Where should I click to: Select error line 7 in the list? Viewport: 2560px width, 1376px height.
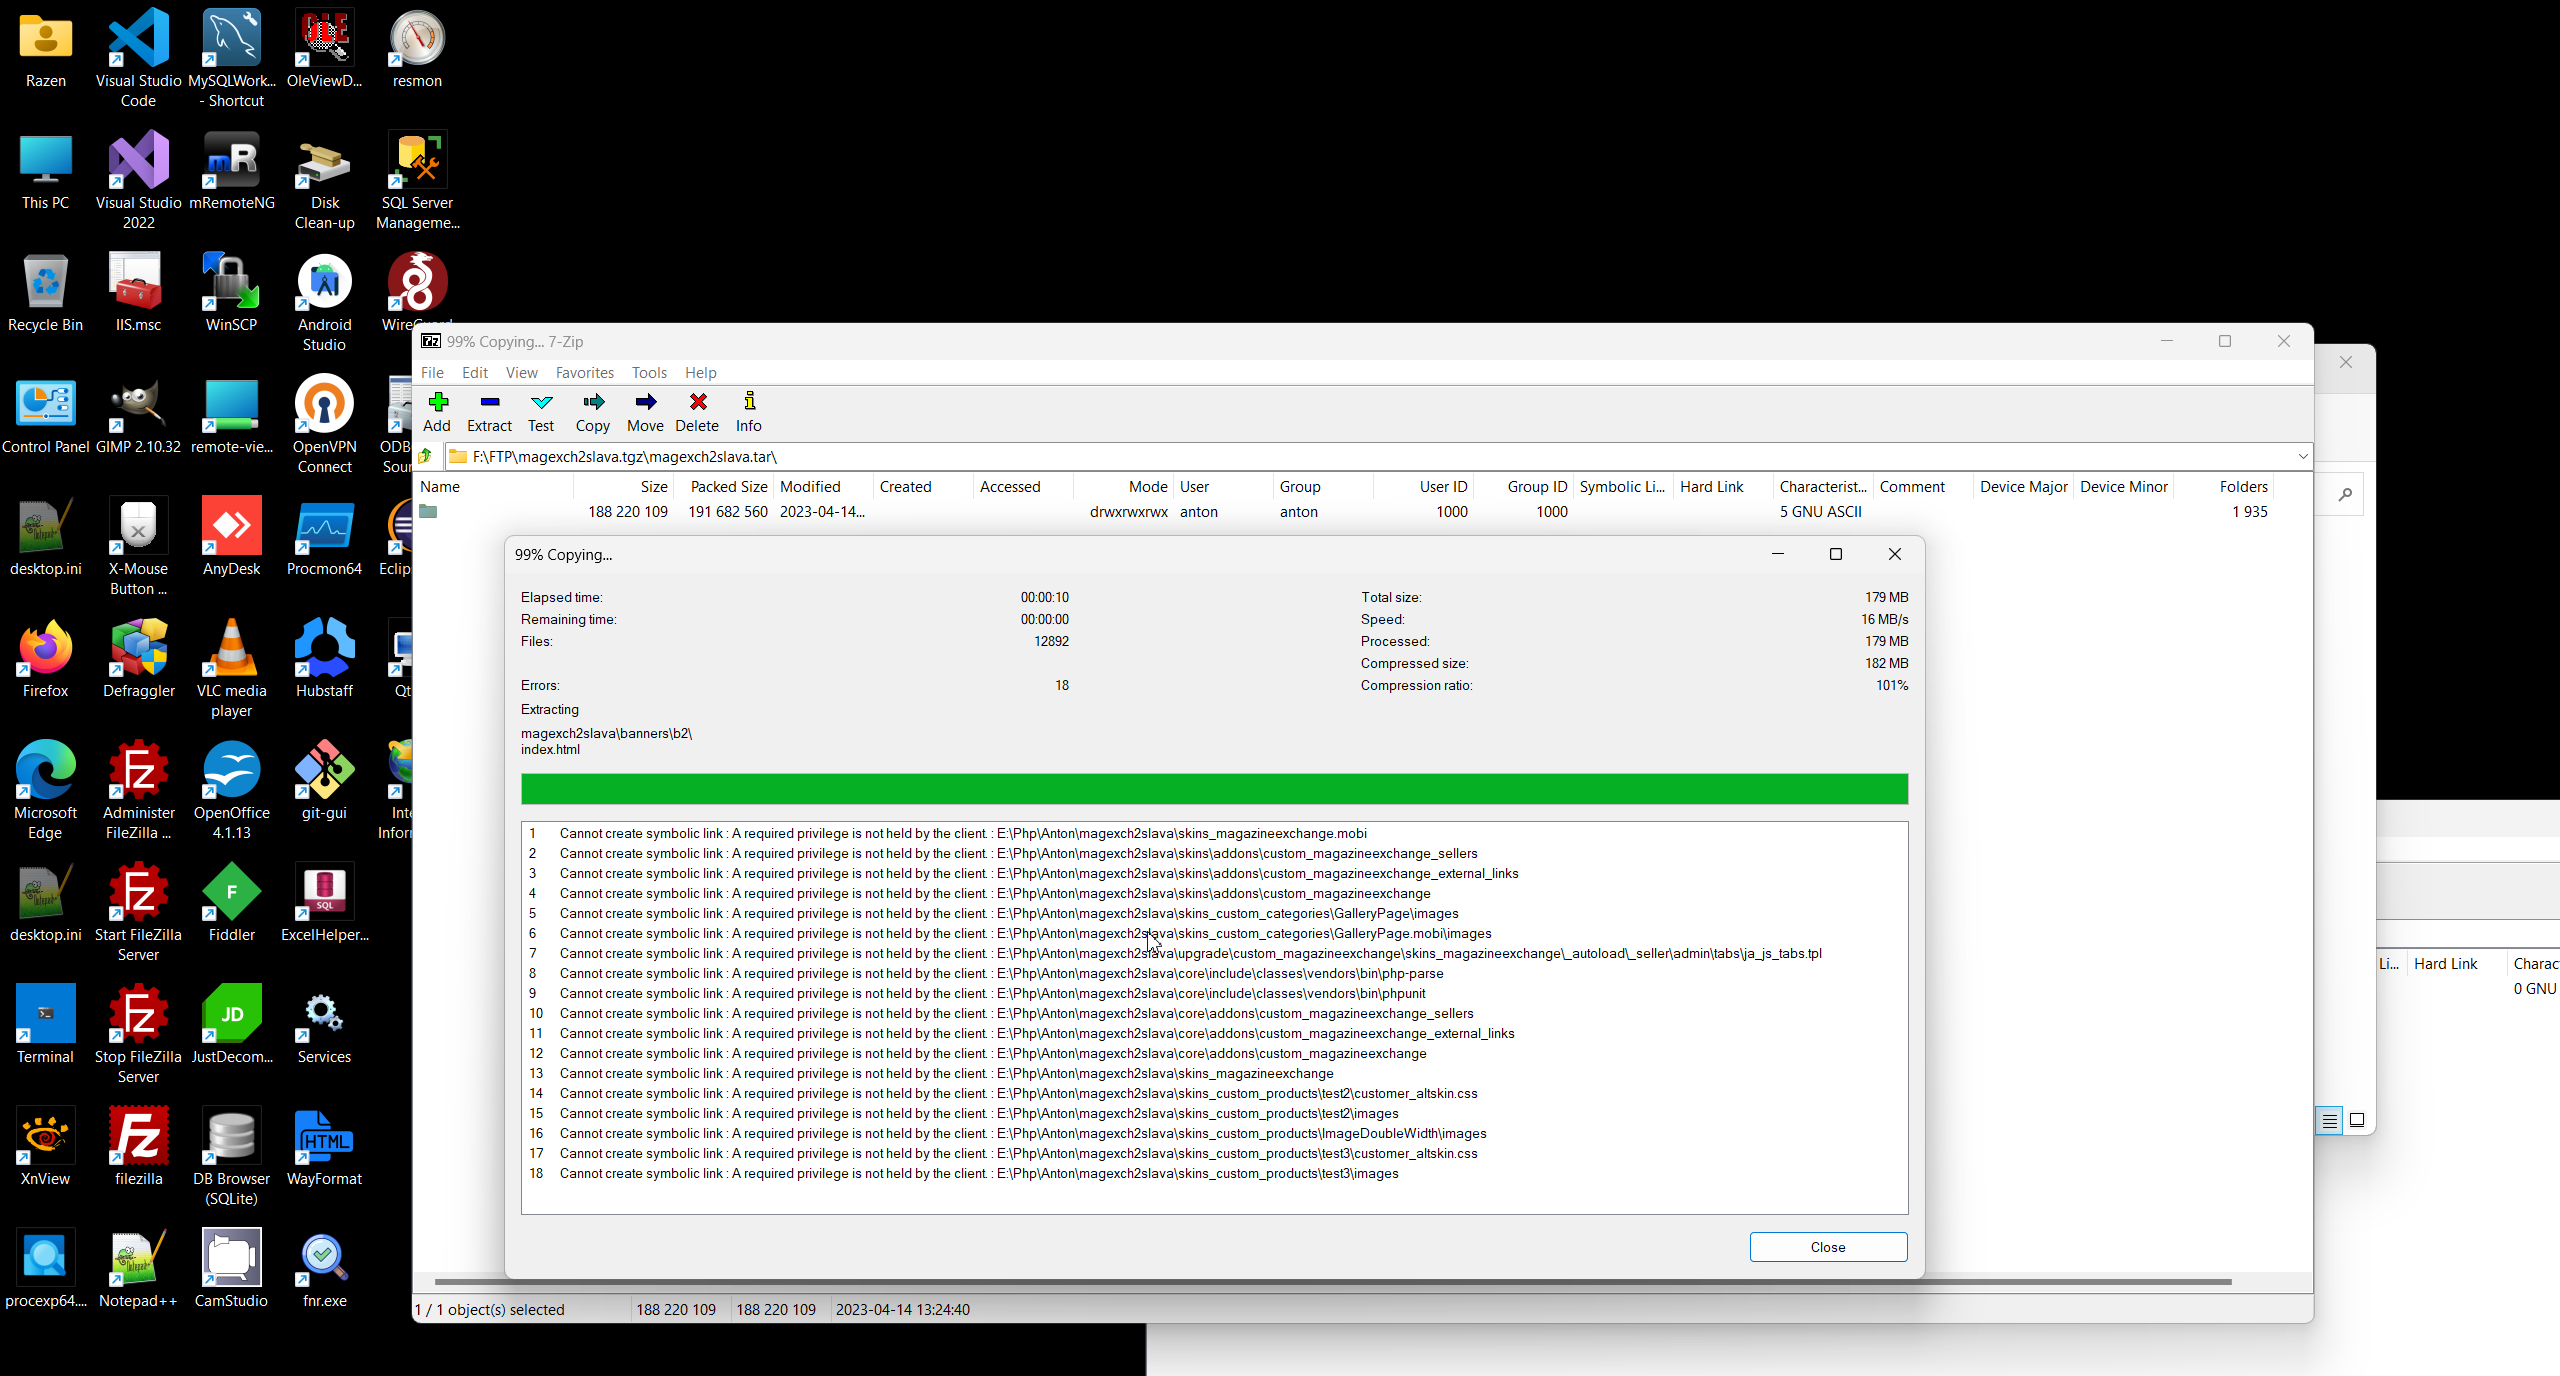[1190, 953]
